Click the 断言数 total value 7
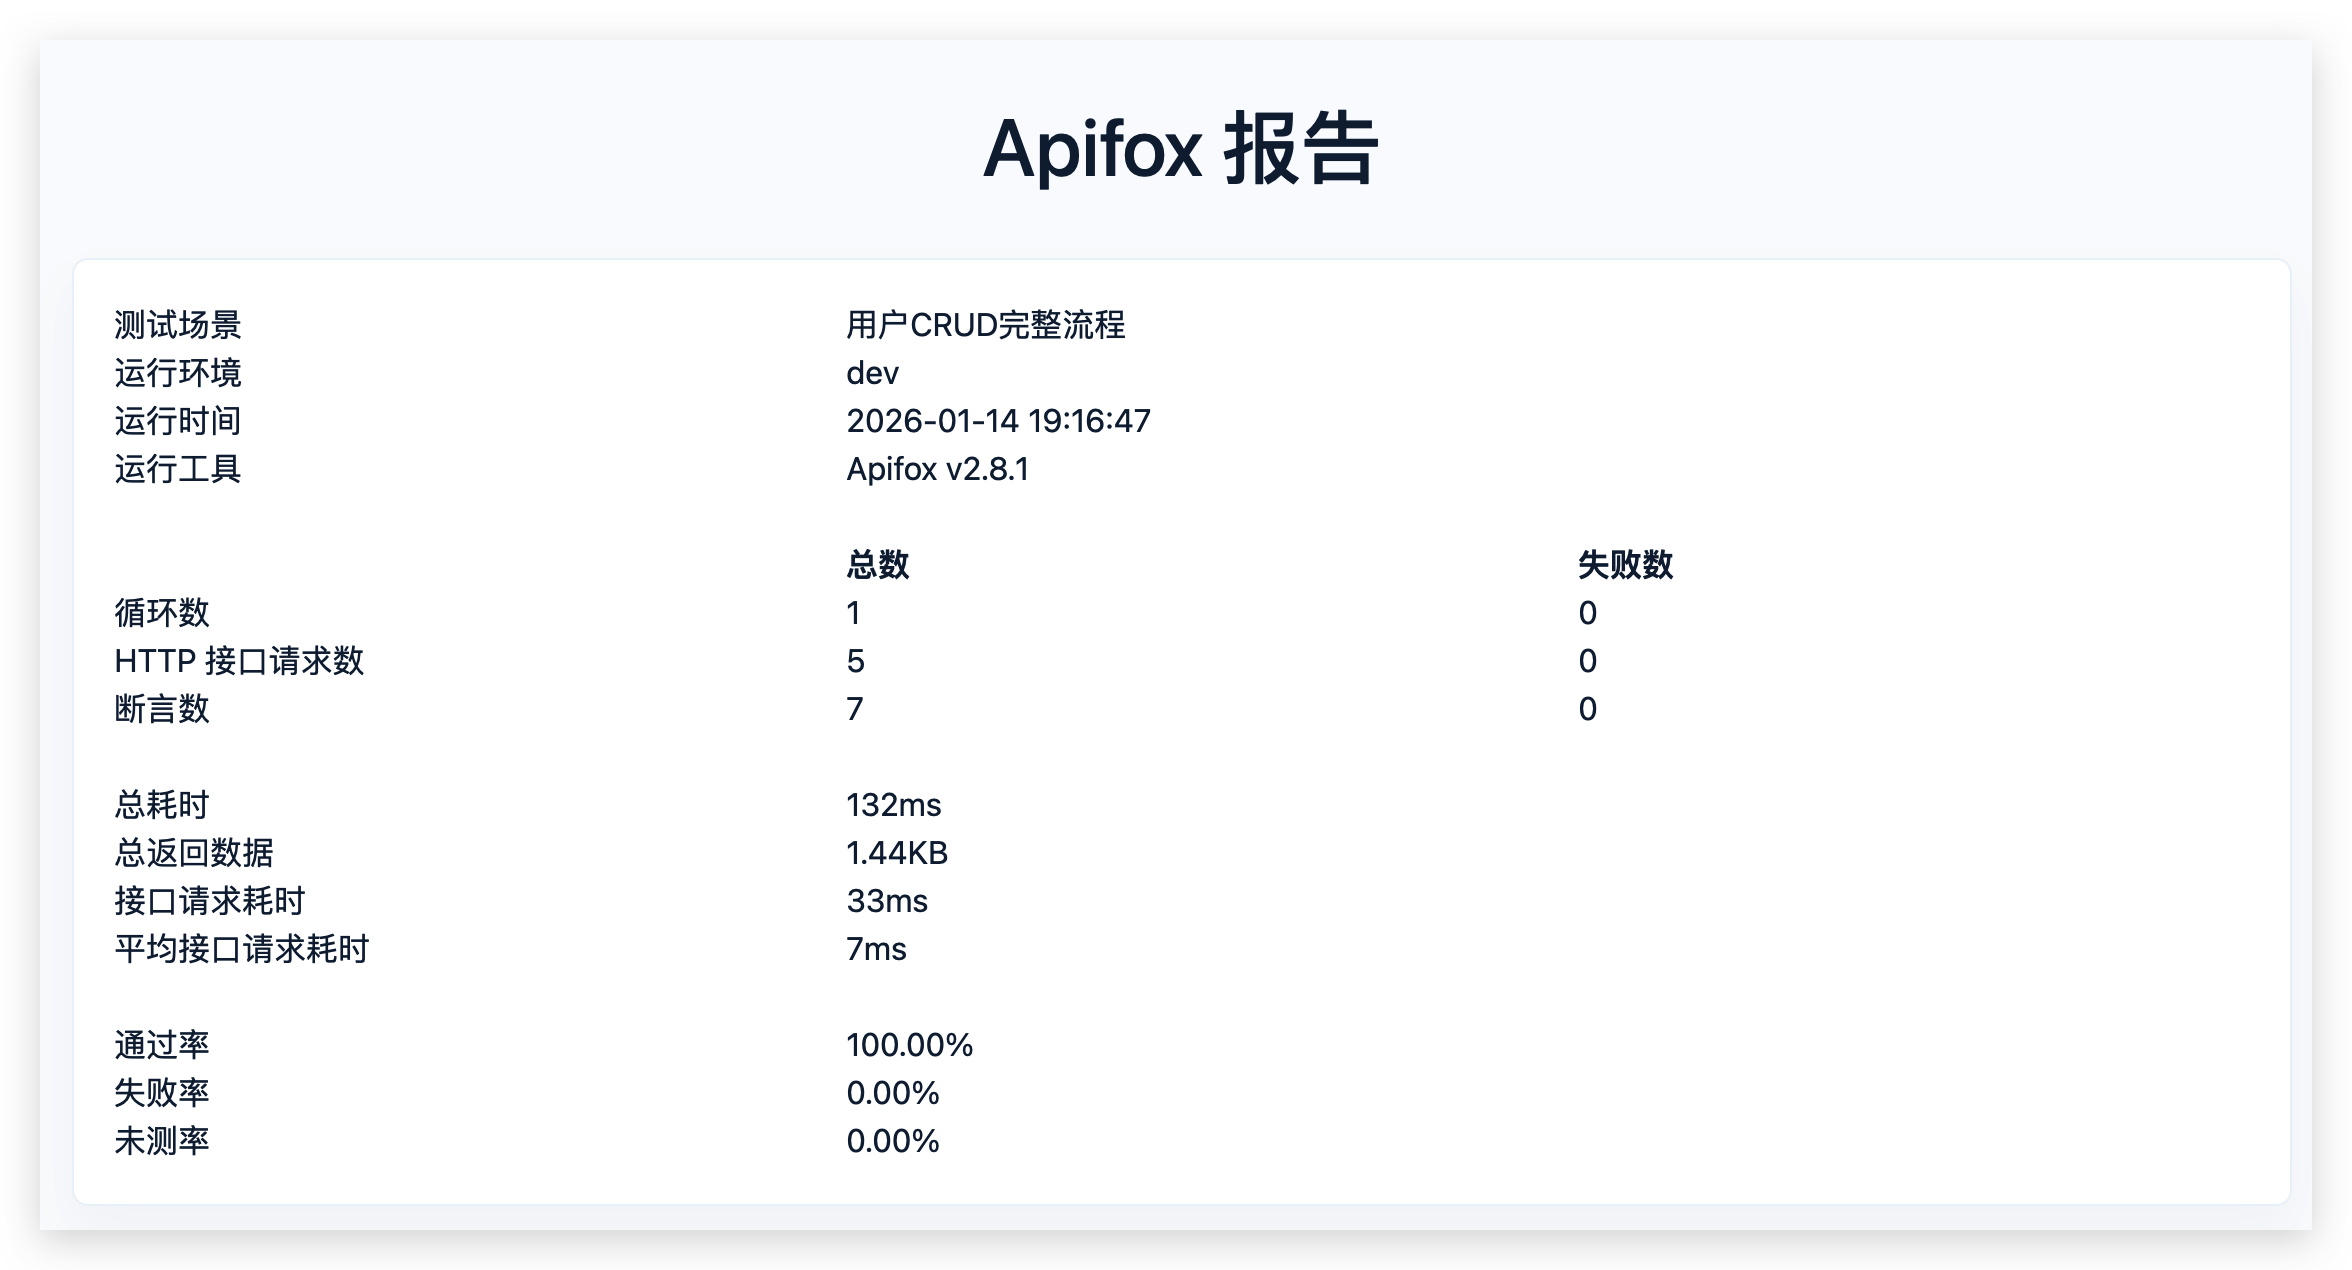Image resolution: width=2352 pixels, height=1270 pixels. pos(854,709)
